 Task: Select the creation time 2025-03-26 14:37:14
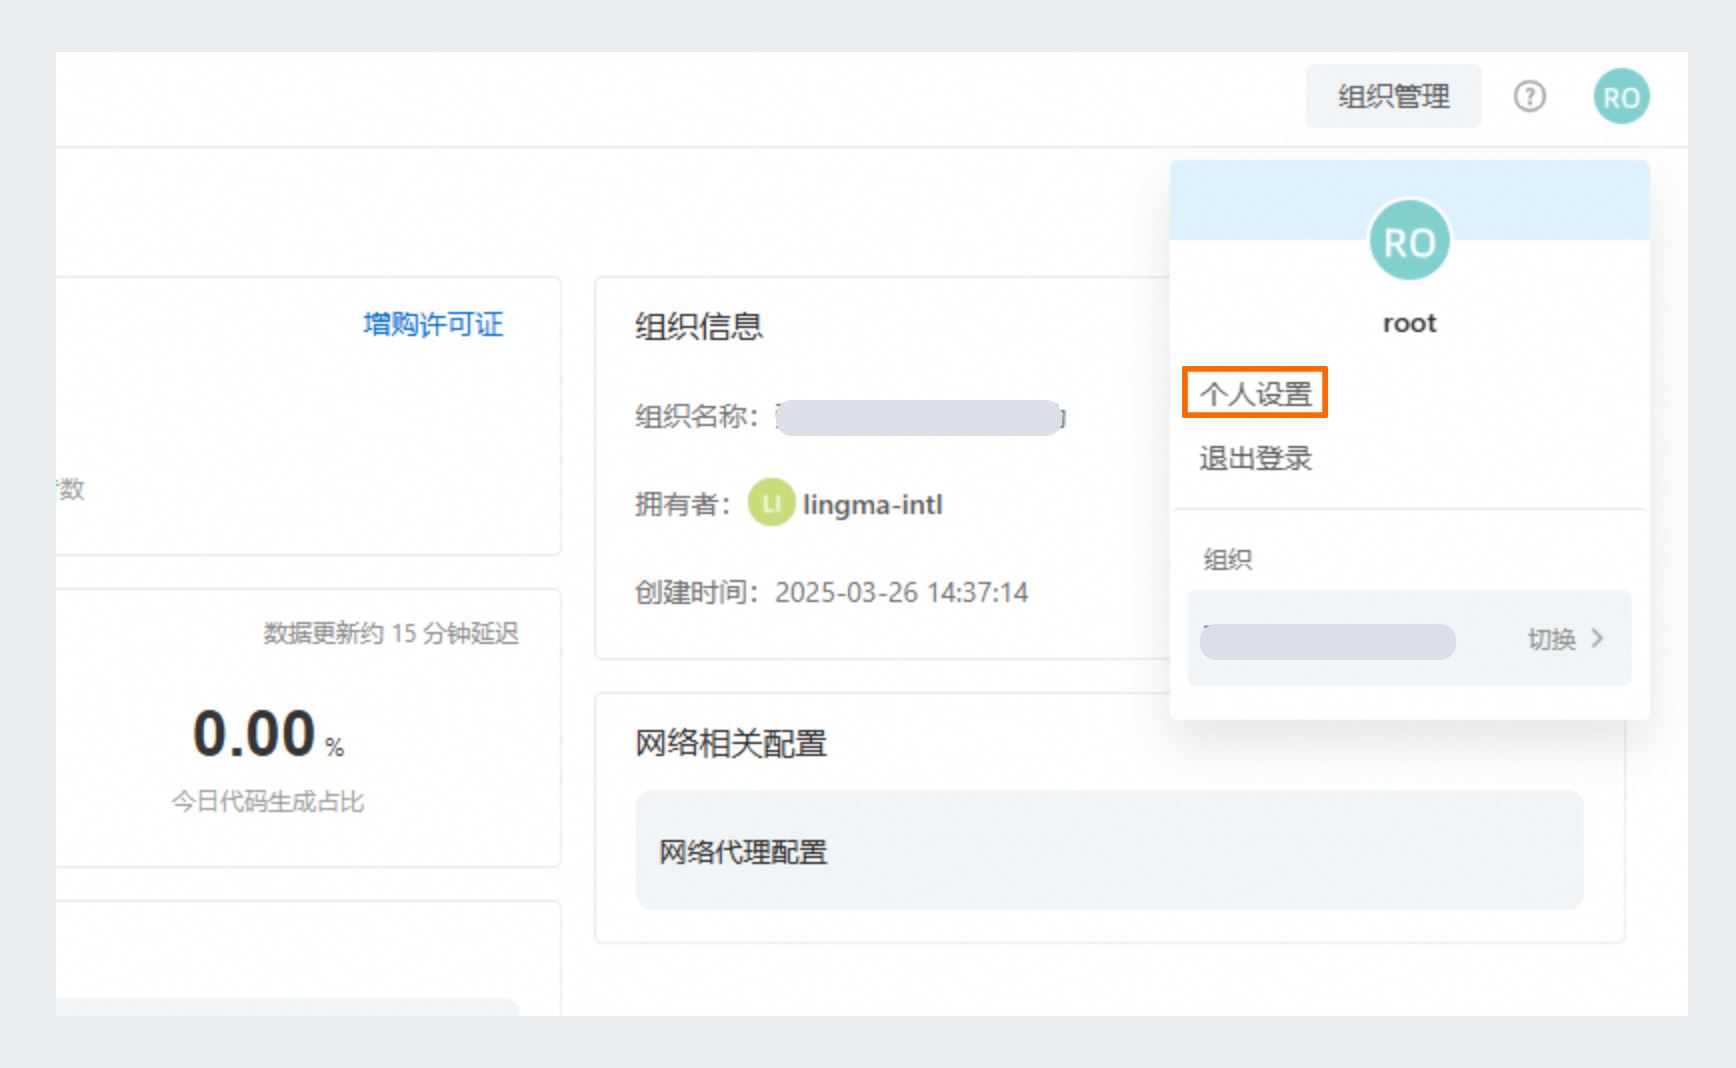[901, 593]
